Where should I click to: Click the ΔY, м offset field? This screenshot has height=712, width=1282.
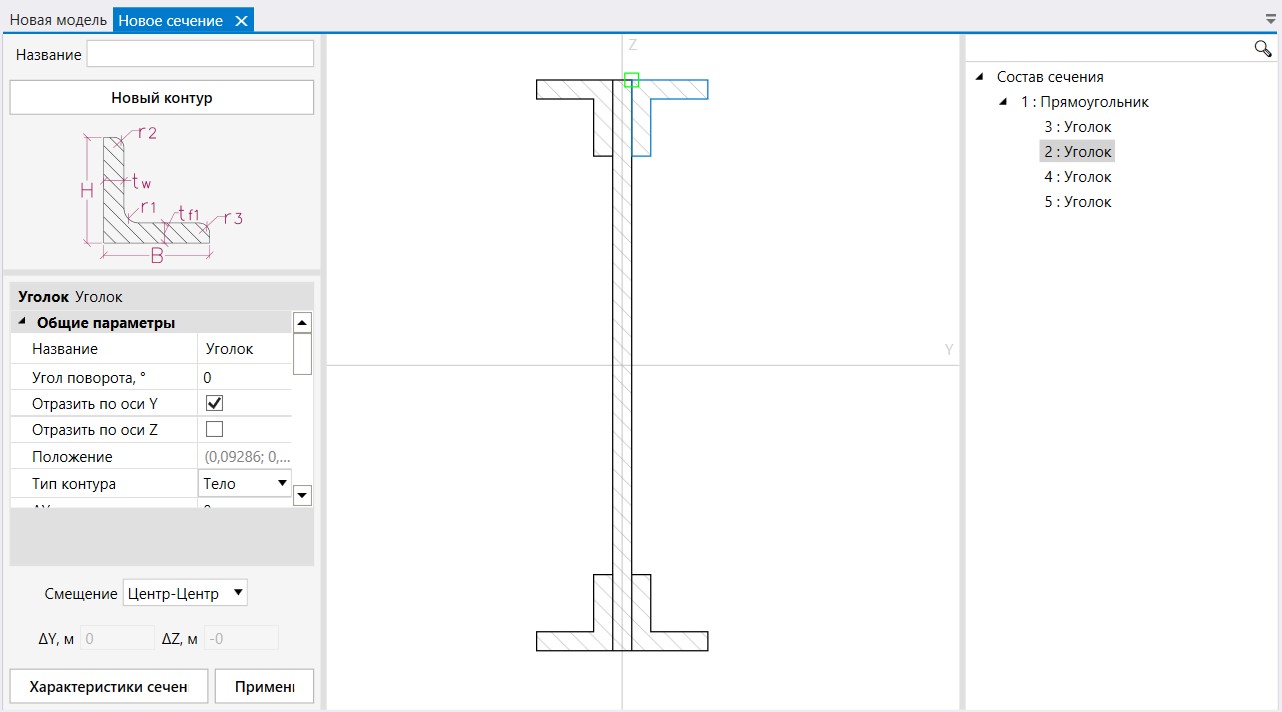118,638
